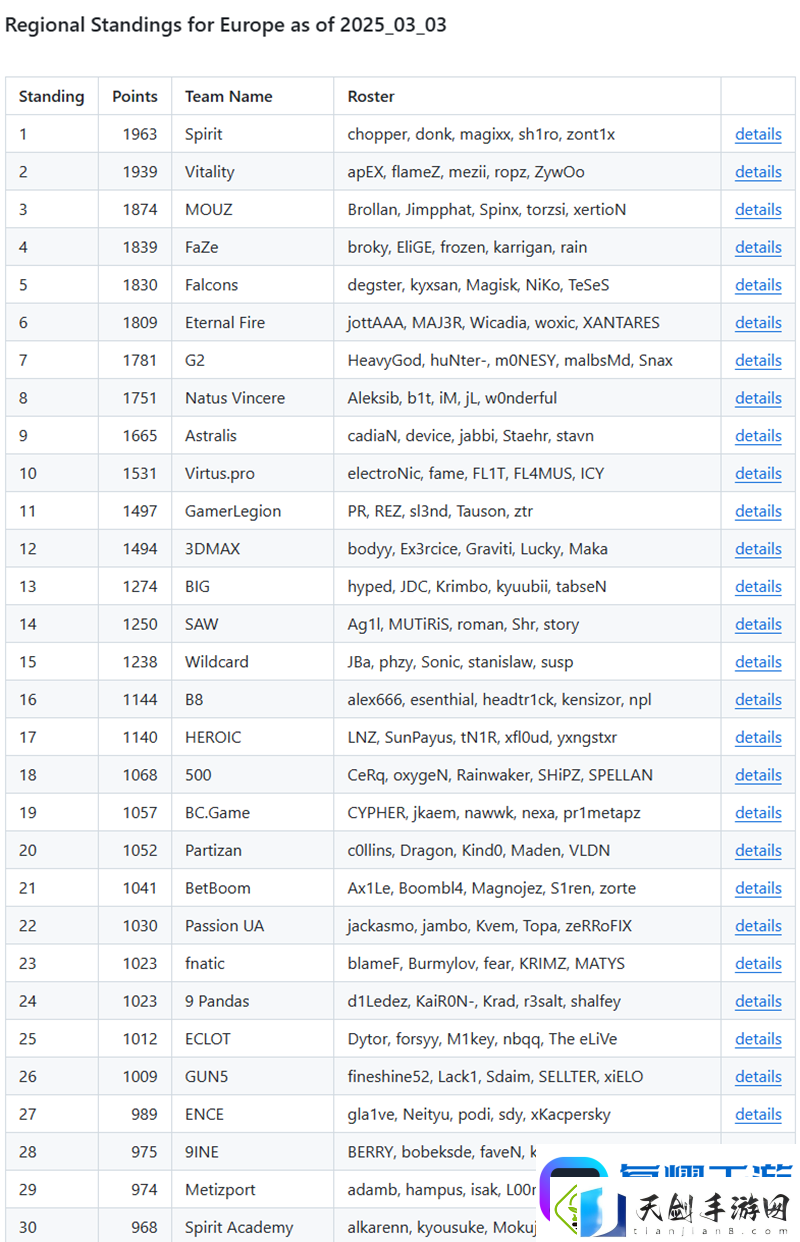Click roster 'hyped, JDC, Krimbo, kyuubii, tabseN'
Image resolution: width=800 pixels, height=1242 pixels.
[477, 587]
